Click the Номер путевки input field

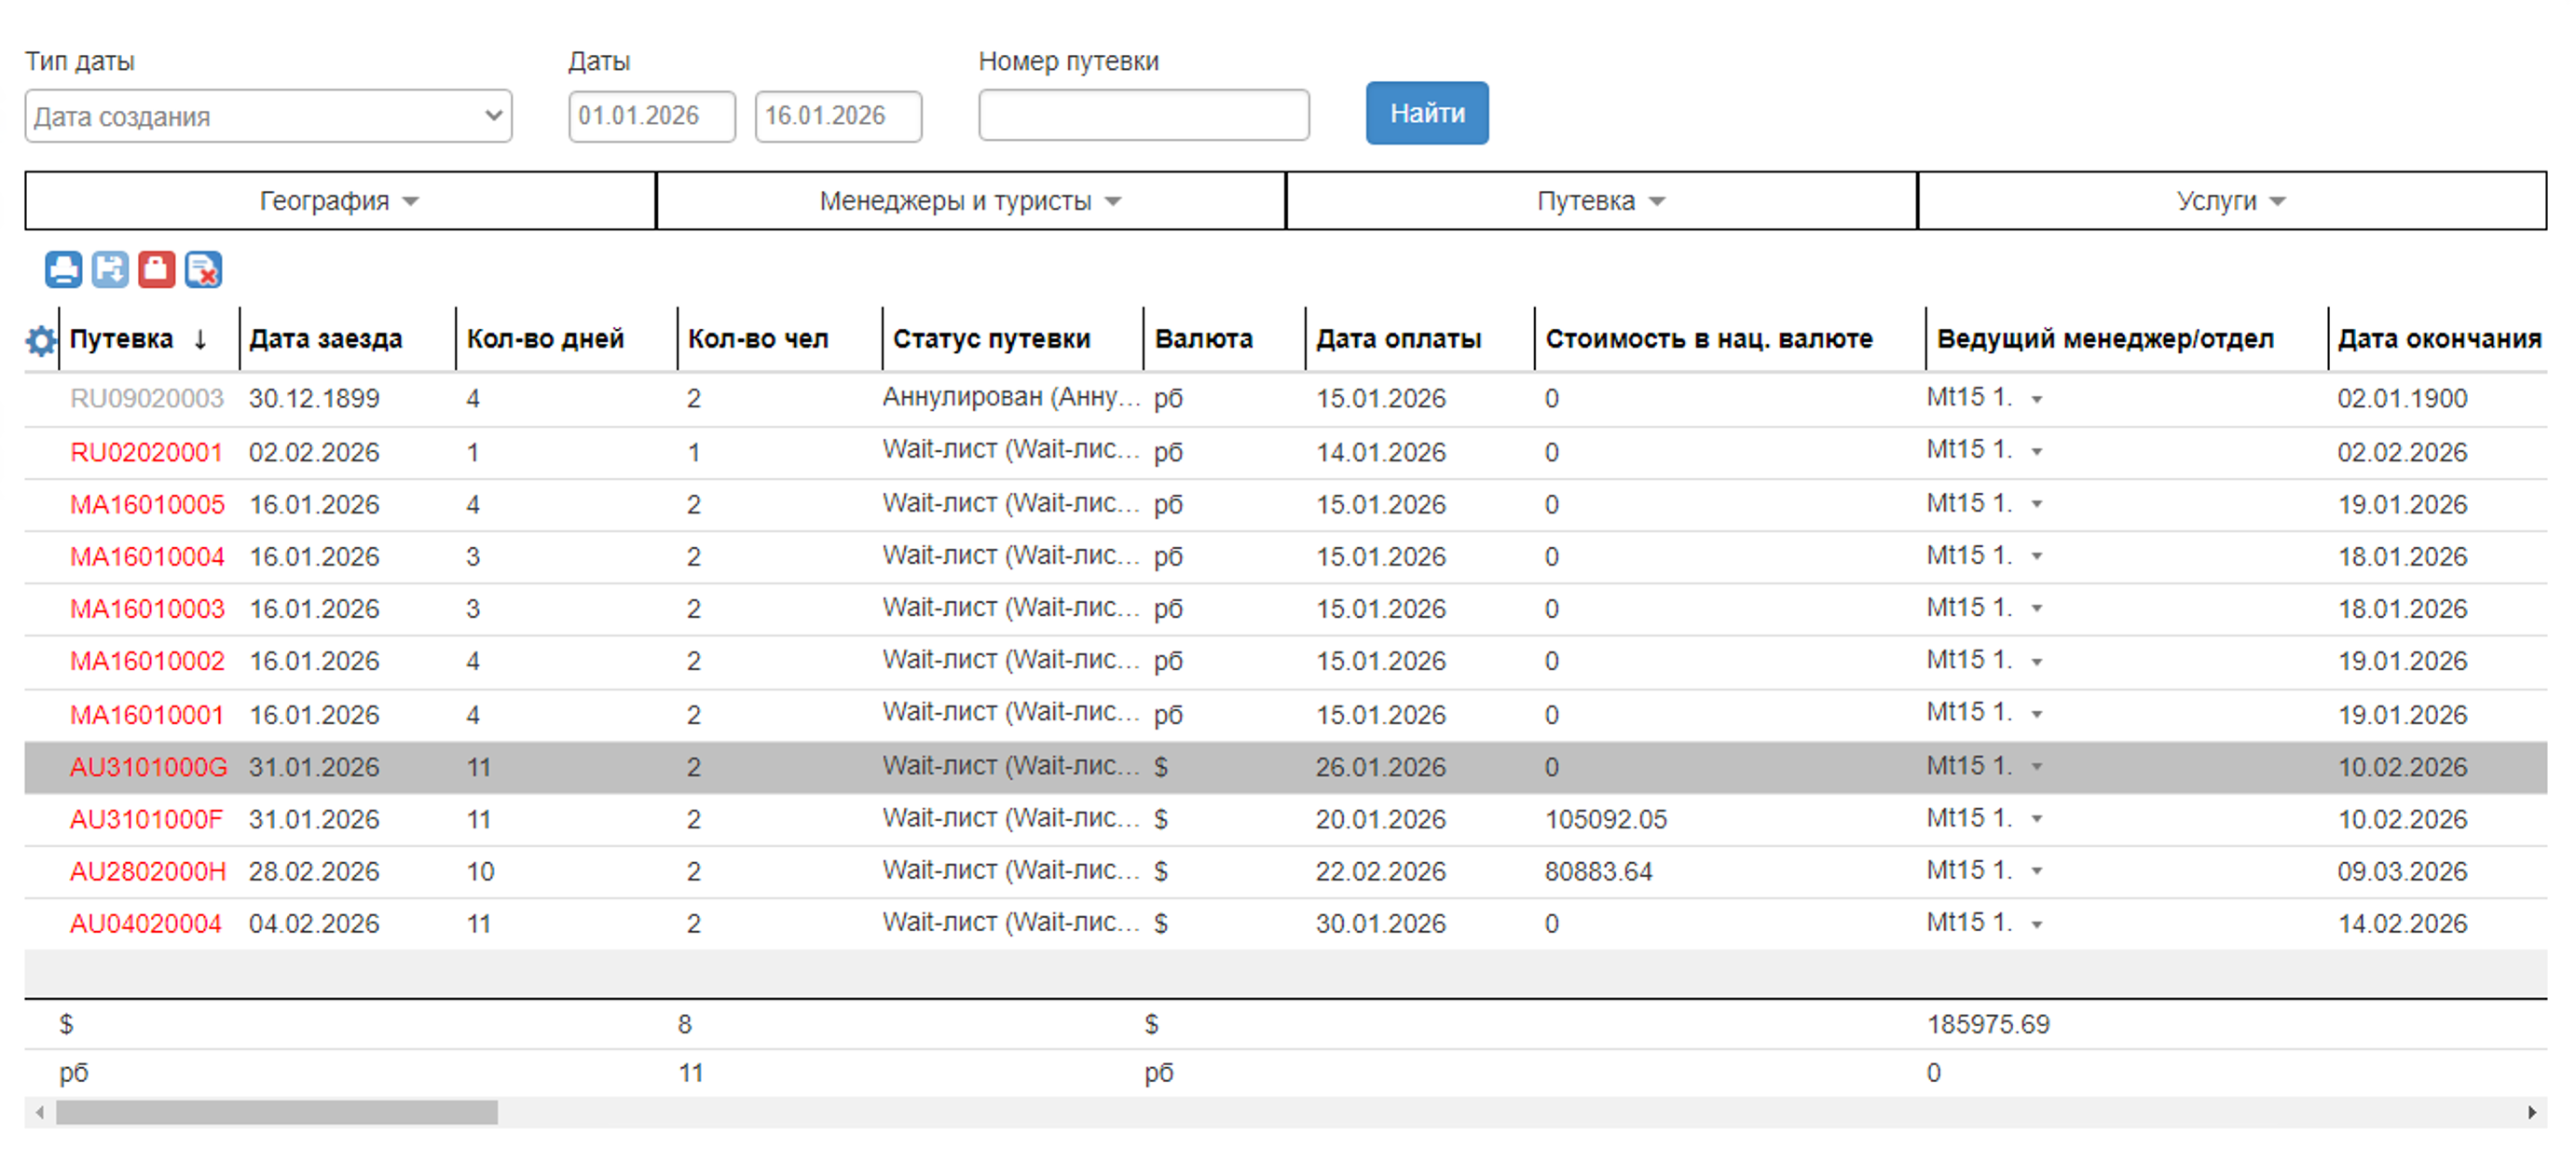(x=1143, y=115)
